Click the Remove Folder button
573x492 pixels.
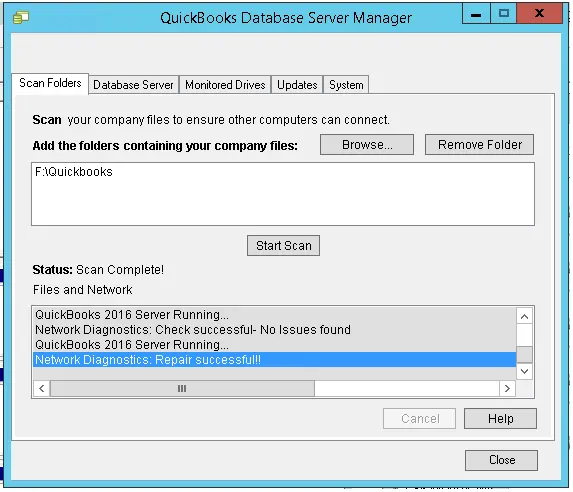click(479, 145)
